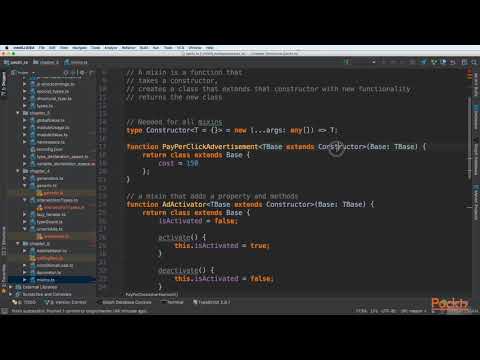480x360 pixels.
Task: Open the VCS menu
Action: (x=181, y=48)
